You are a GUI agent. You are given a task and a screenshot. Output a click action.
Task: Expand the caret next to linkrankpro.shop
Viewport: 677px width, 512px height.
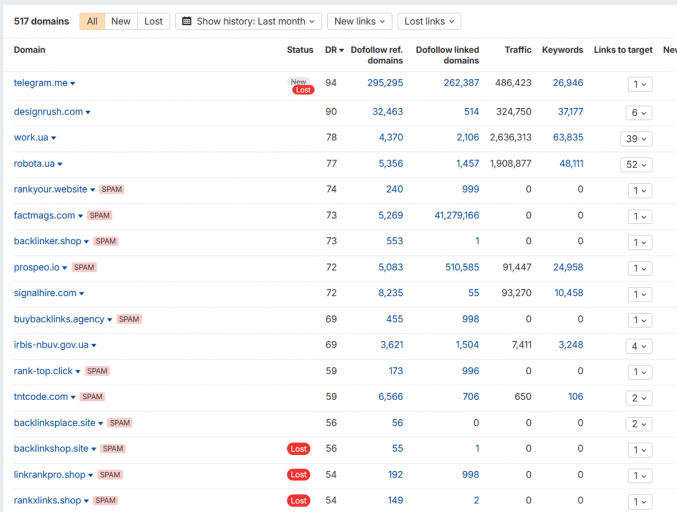pyautogui.click(x=91, y=475)
